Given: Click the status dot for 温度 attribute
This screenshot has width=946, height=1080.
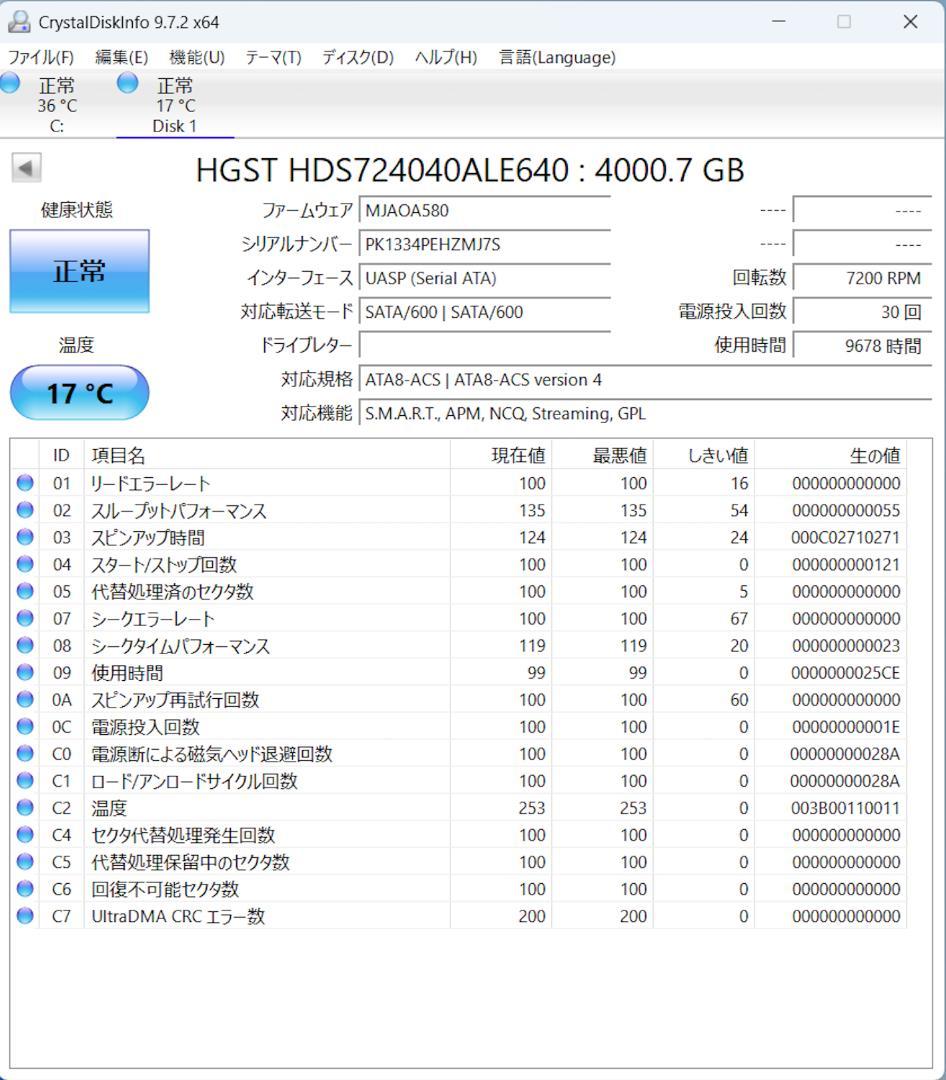Looking at the screenshot, I should click(24, 808).
